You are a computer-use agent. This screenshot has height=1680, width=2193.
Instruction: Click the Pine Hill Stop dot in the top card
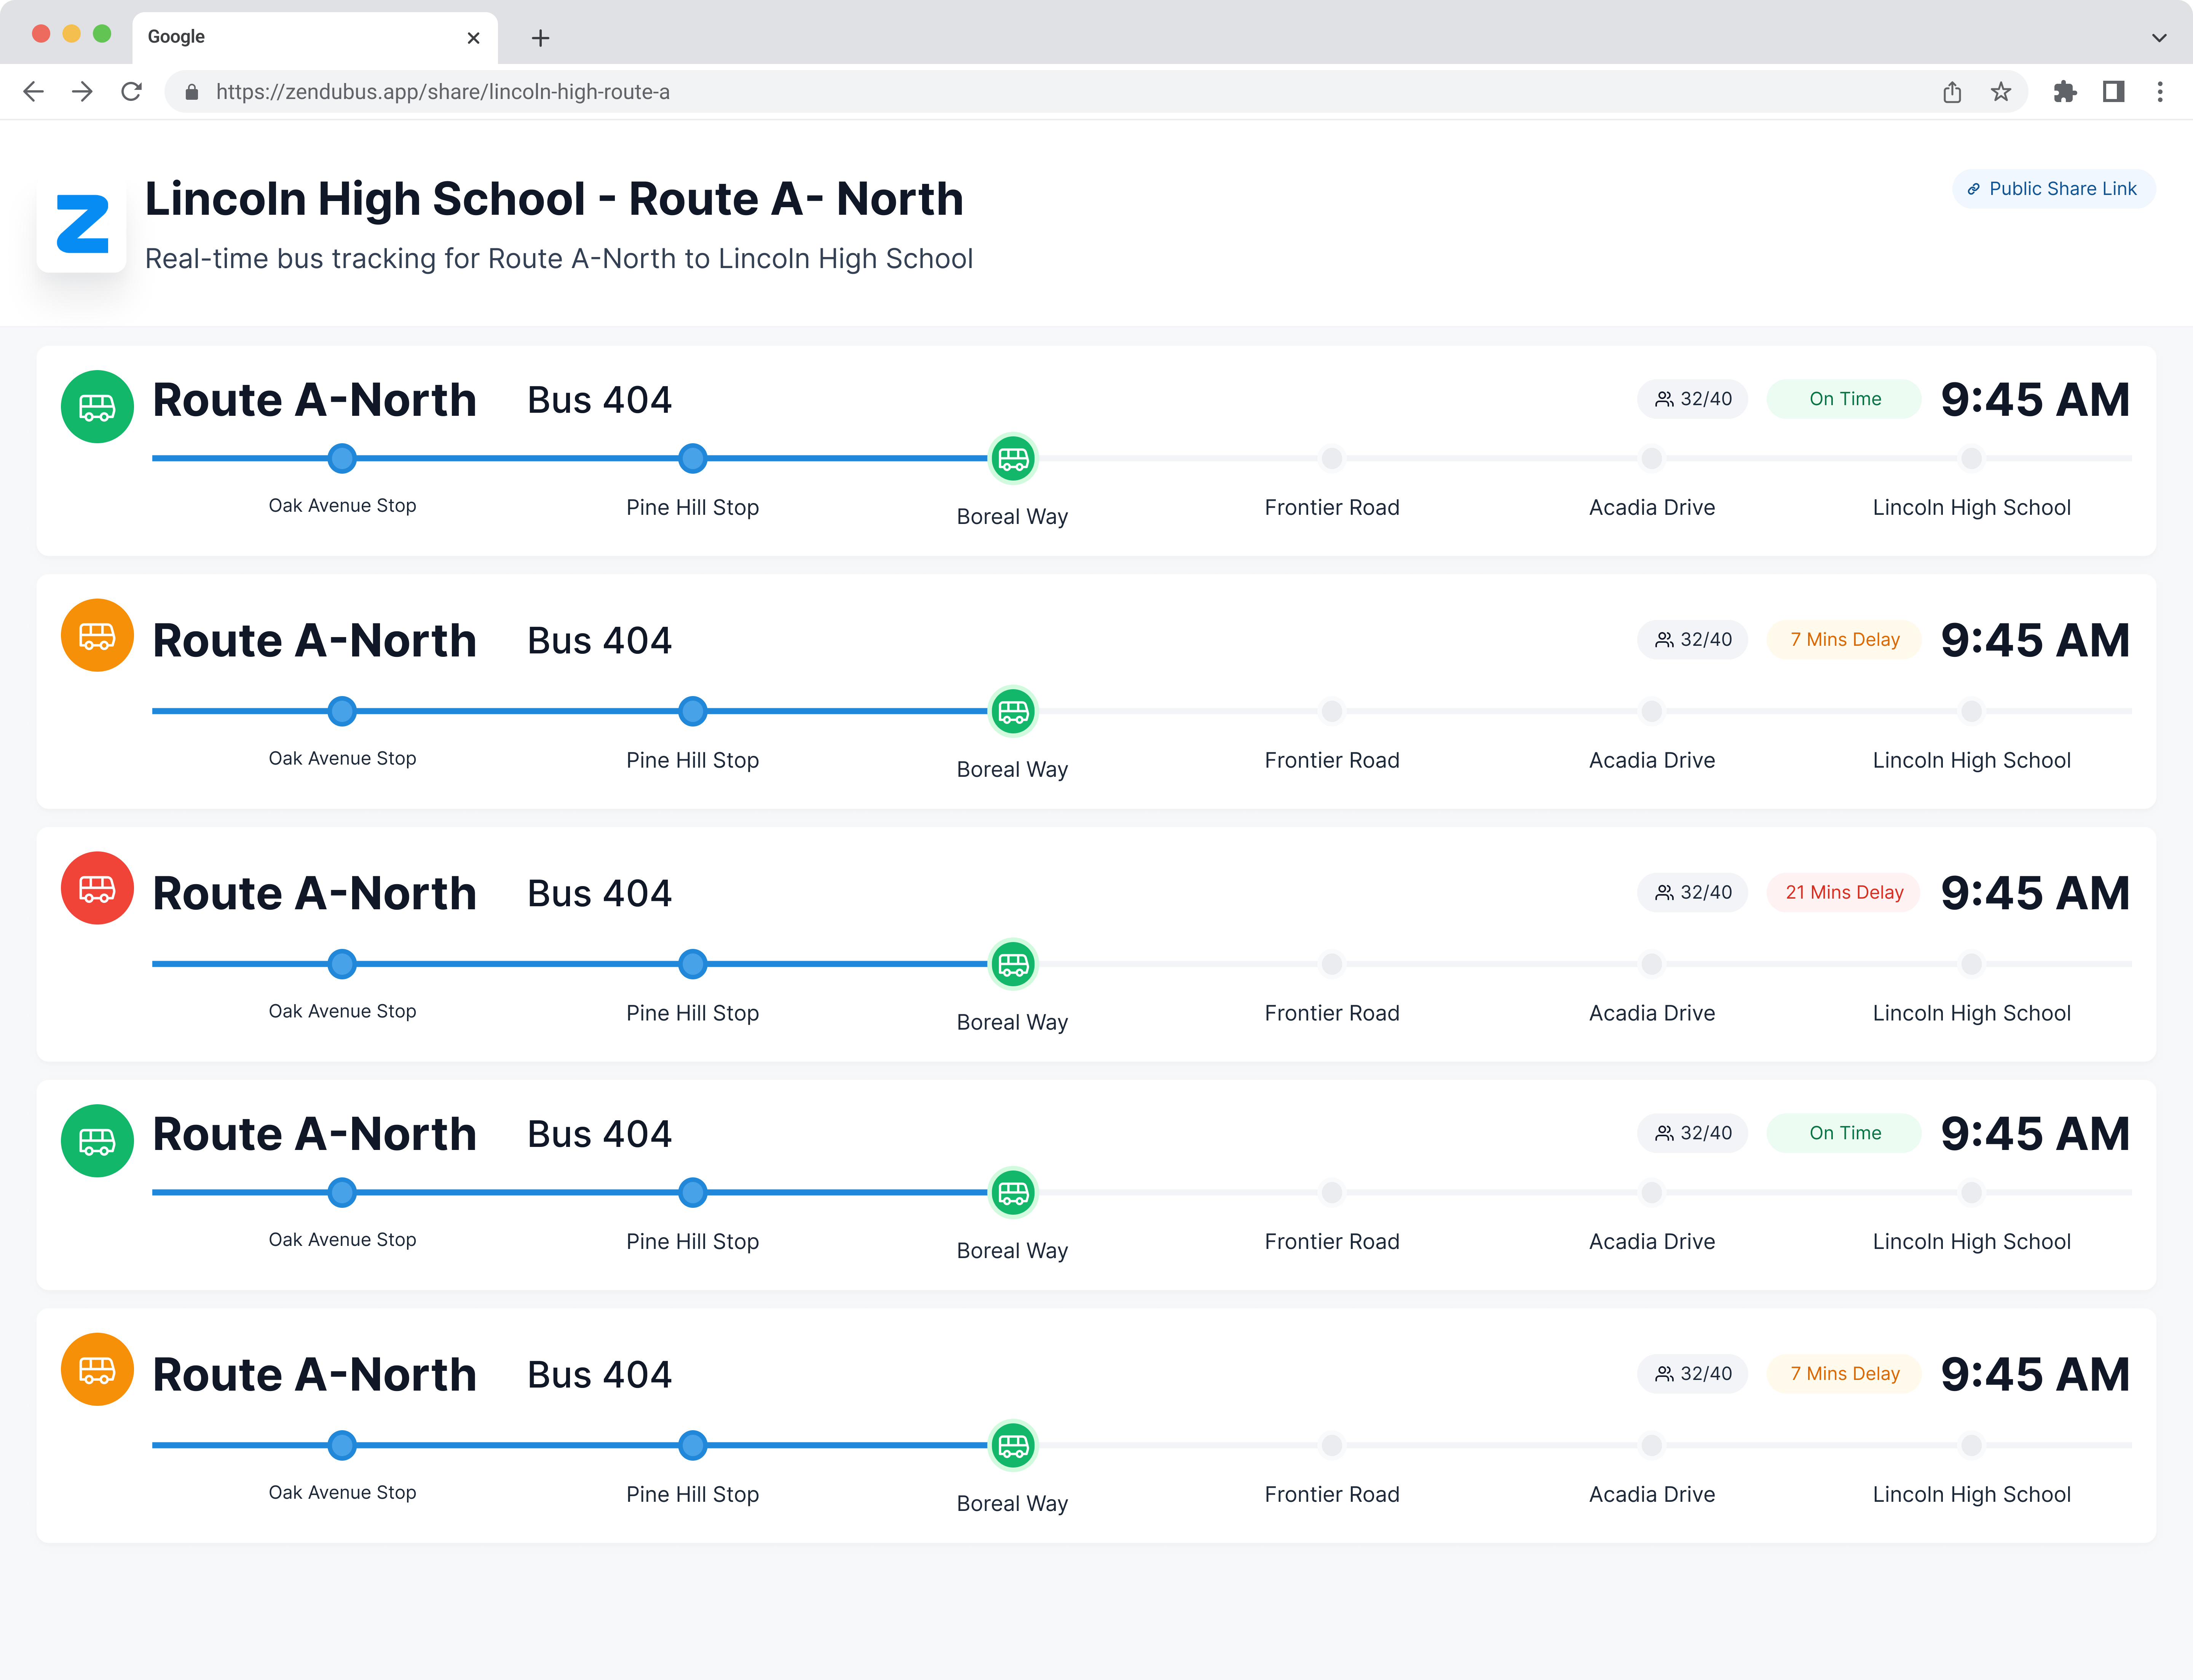coord(692,458)
